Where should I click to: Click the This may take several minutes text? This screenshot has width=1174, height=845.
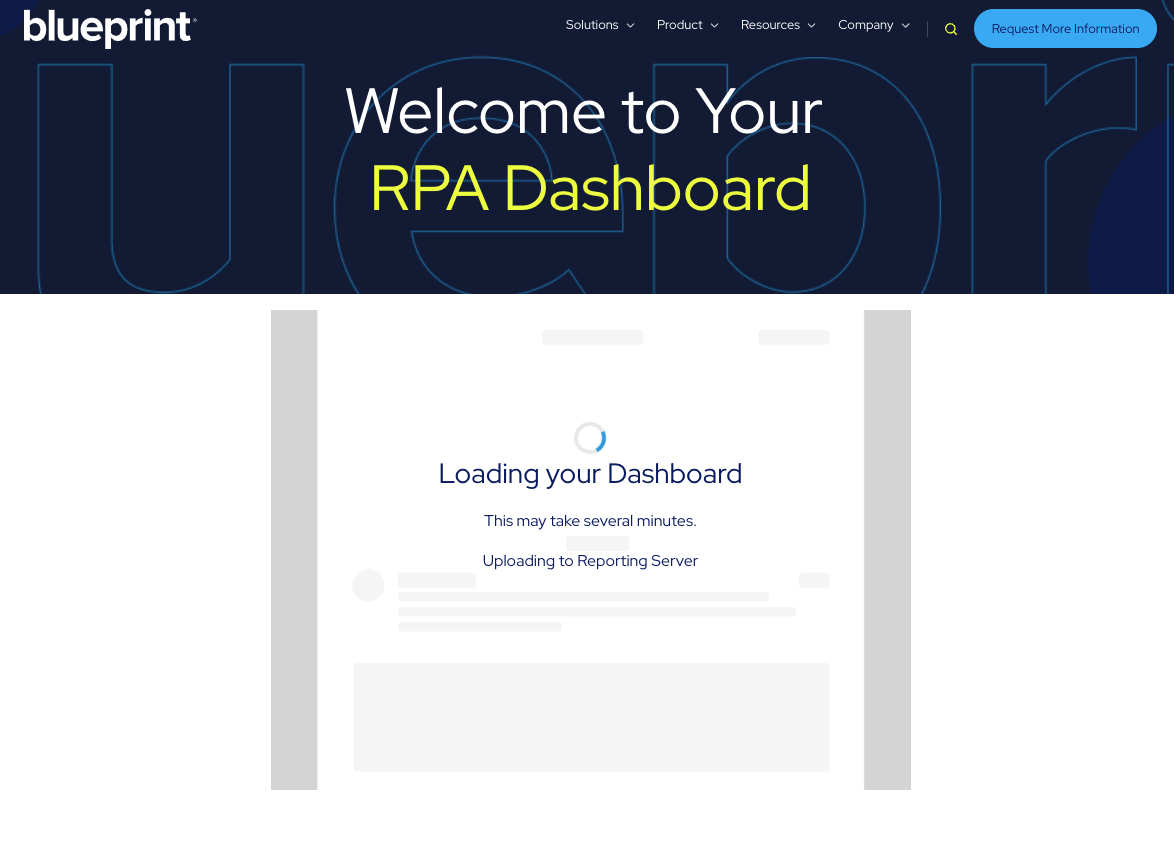[590, 521]
